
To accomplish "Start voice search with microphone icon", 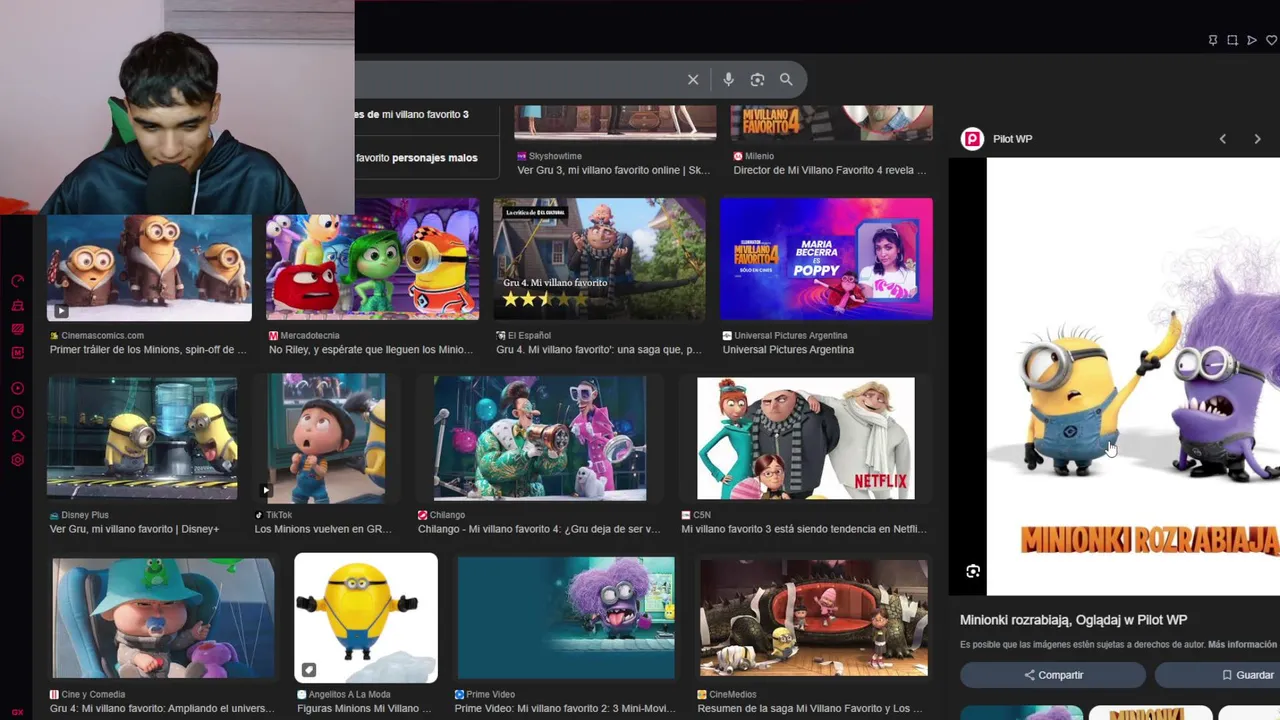I will point(728,80).
